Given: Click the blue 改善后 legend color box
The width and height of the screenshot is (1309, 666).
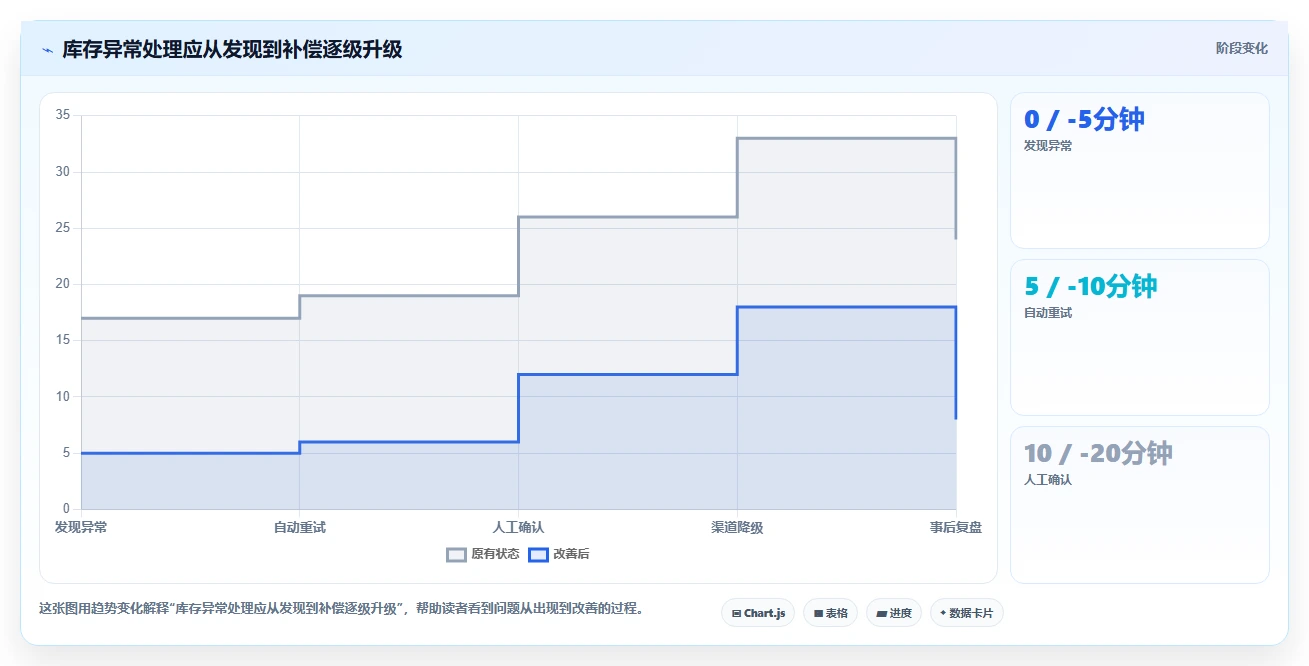Looking at the screenshot, I should click(x=538, y=554).
